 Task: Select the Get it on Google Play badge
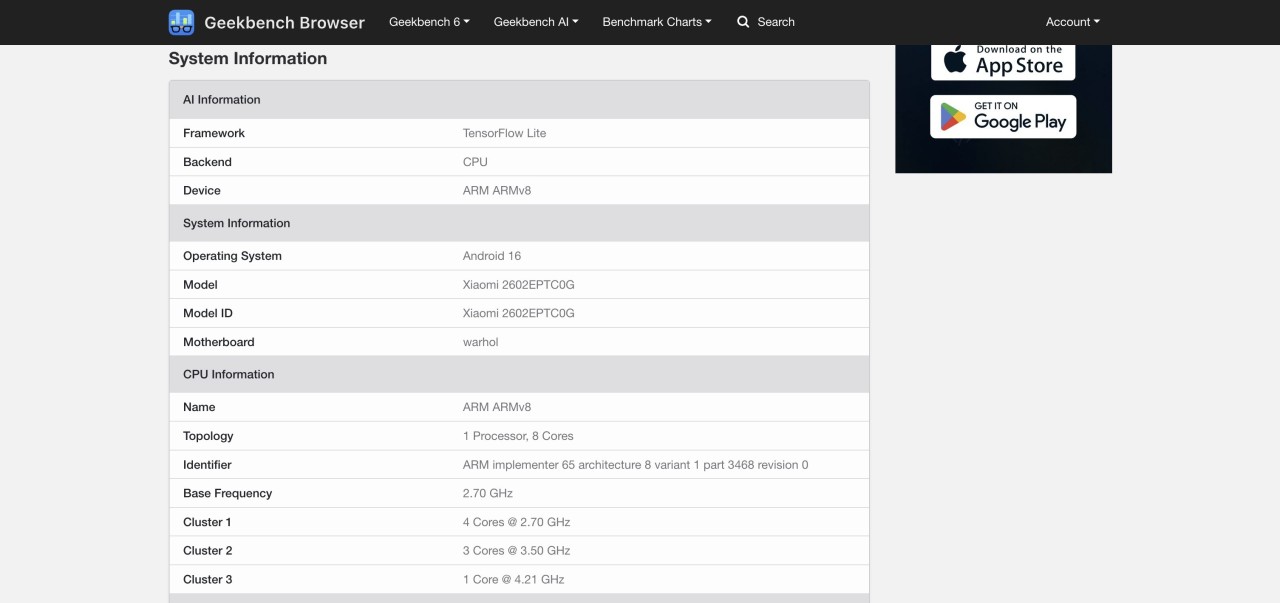pos(1003,116)
